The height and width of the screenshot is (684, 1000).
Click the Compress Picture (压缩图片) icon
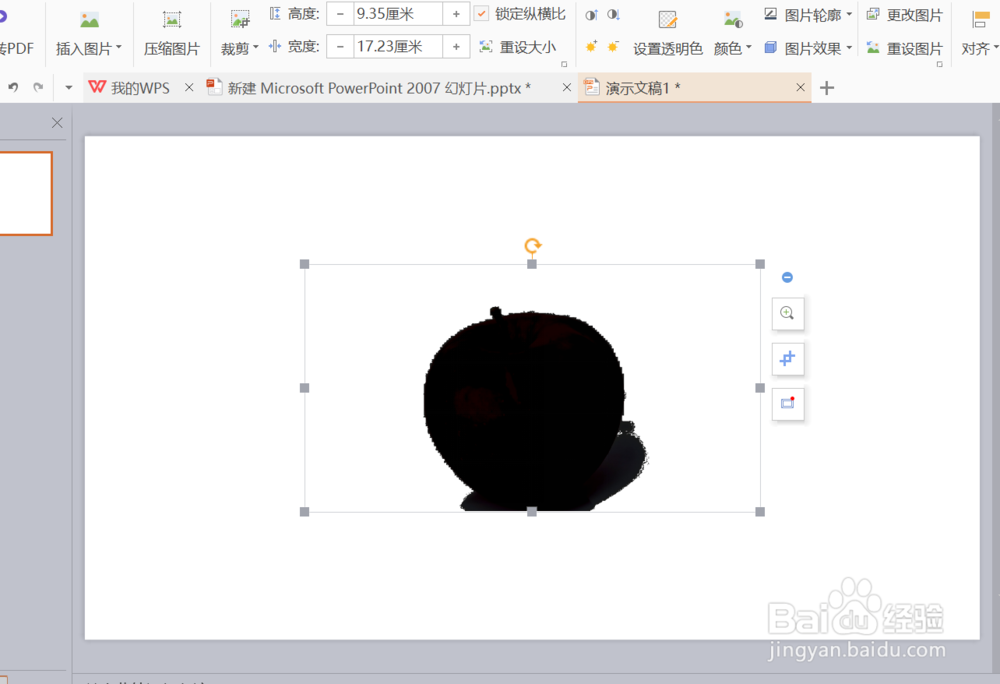pos(172,21)
